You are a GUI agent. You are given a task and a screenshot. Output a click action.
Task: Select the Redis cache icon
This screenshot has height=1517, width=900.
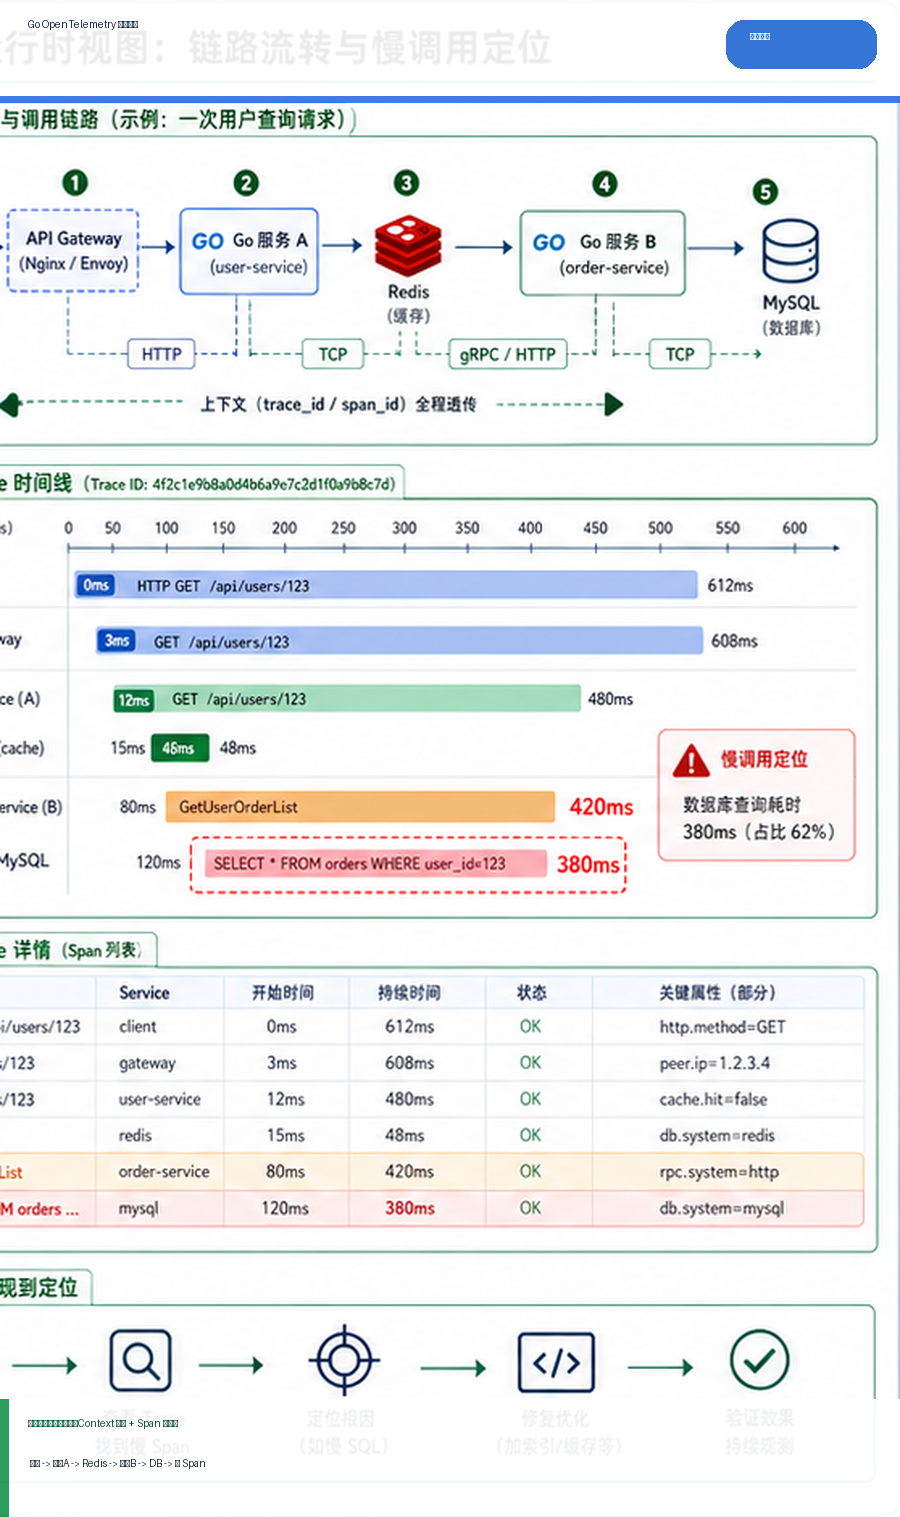click(x=408, y=245)
